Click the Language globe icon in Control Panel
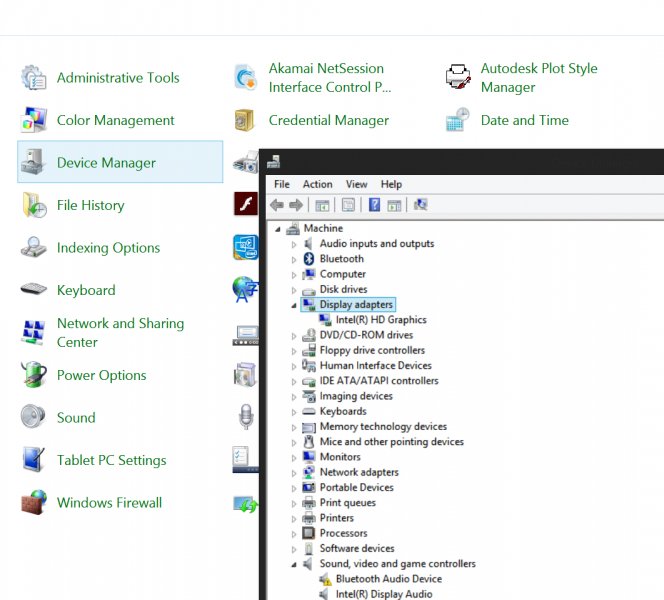The image size is (664, 600). (245, 290)
